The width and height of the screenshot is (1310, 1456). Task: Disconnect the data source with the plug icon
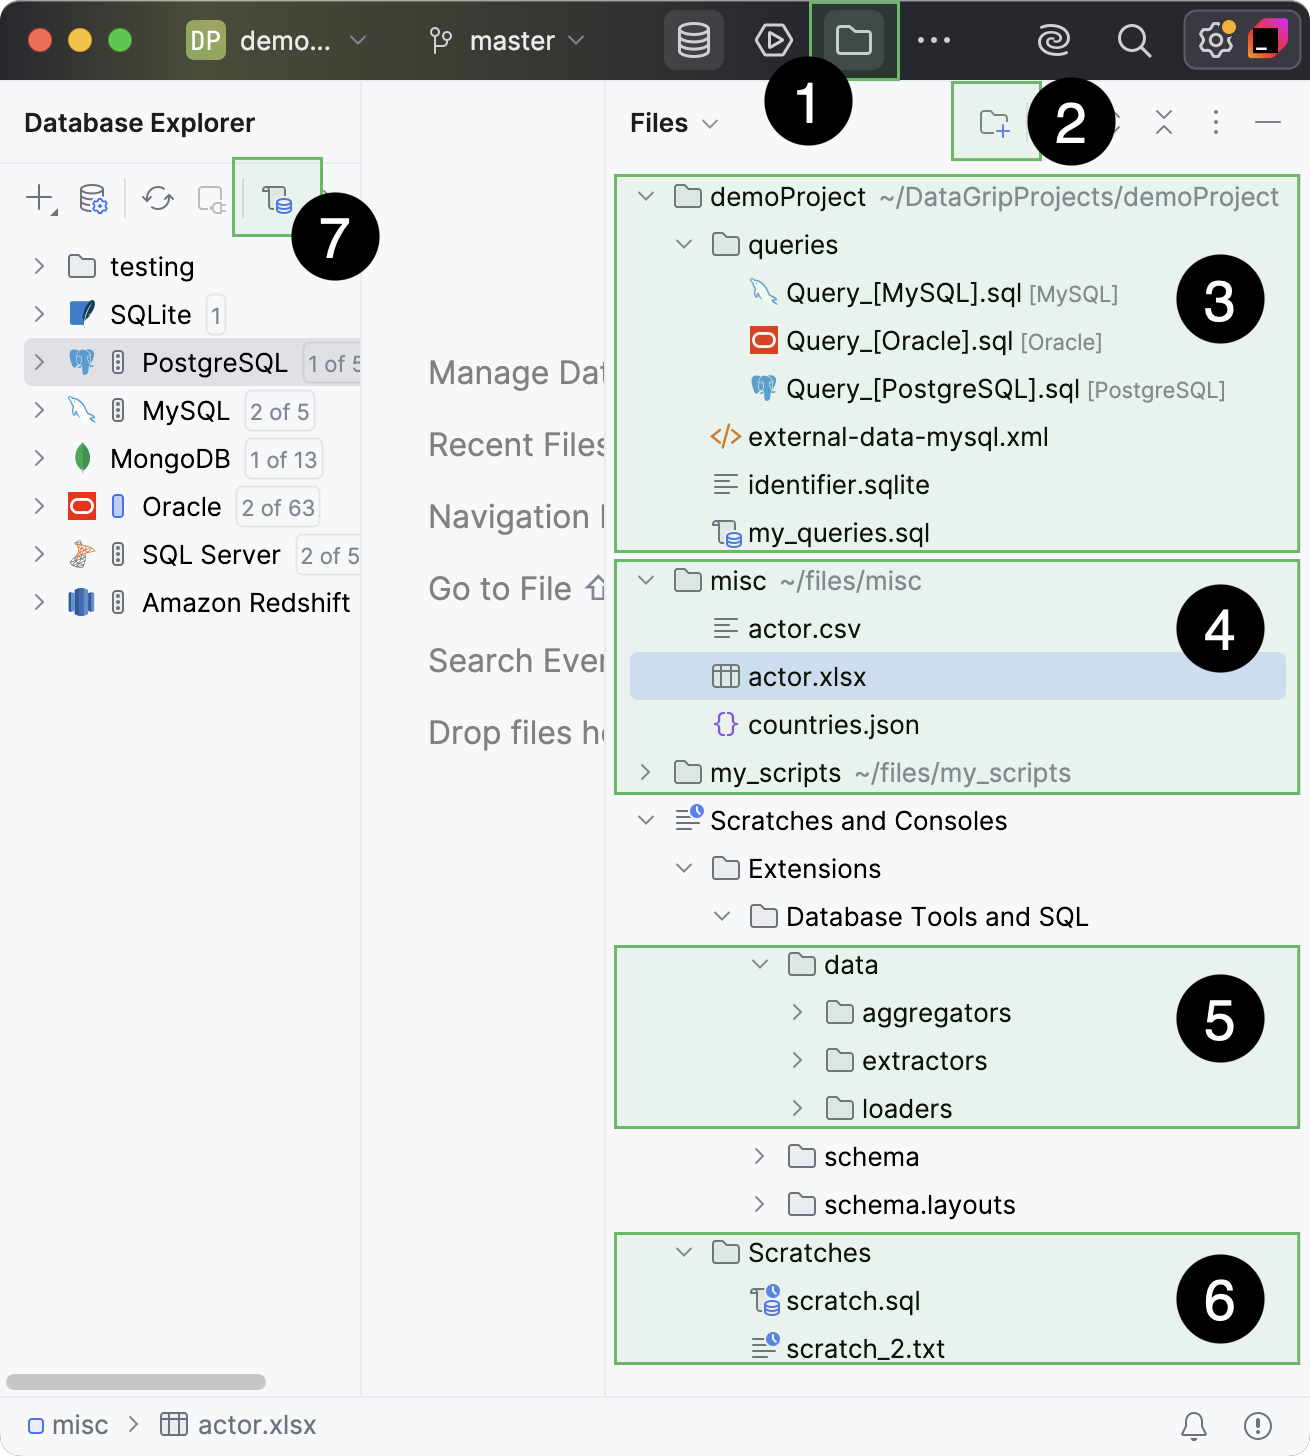[x=211, y=198]
